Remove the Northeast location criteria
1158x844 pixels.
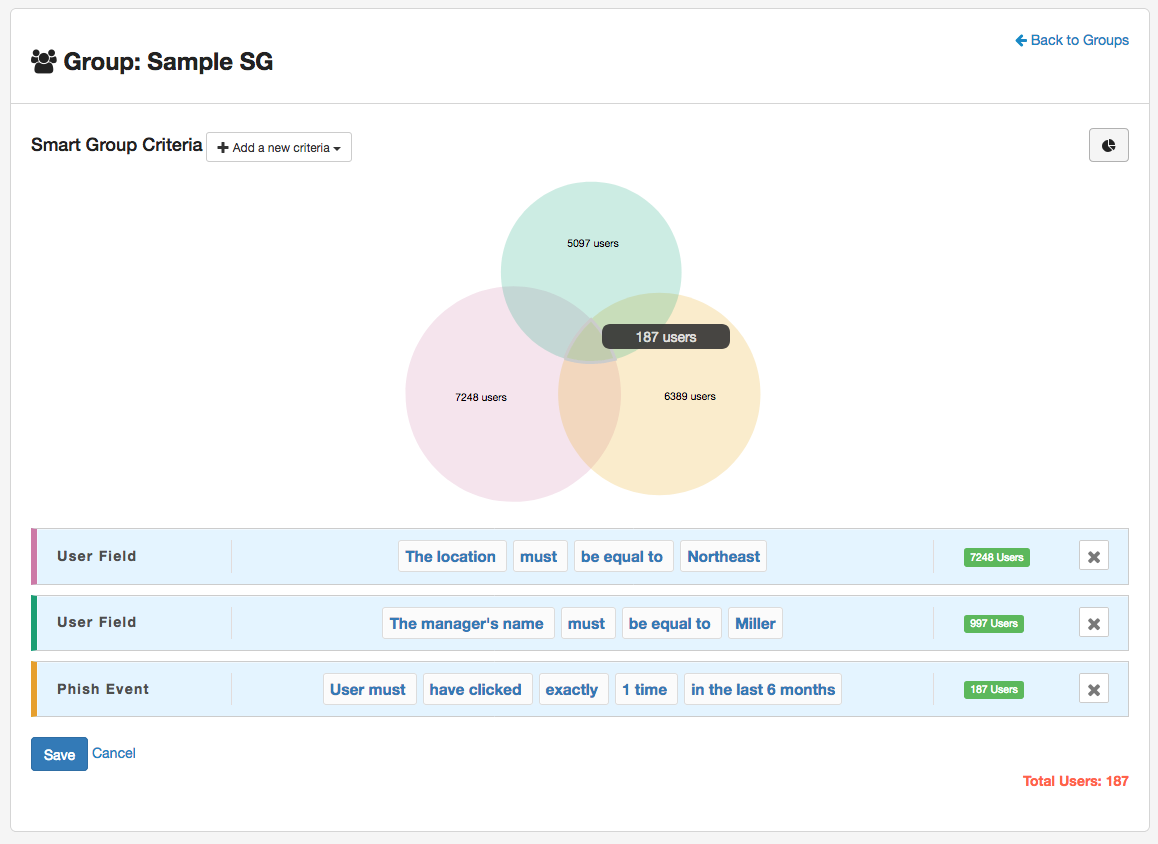pyautogui.click(x=1093, y=557)
